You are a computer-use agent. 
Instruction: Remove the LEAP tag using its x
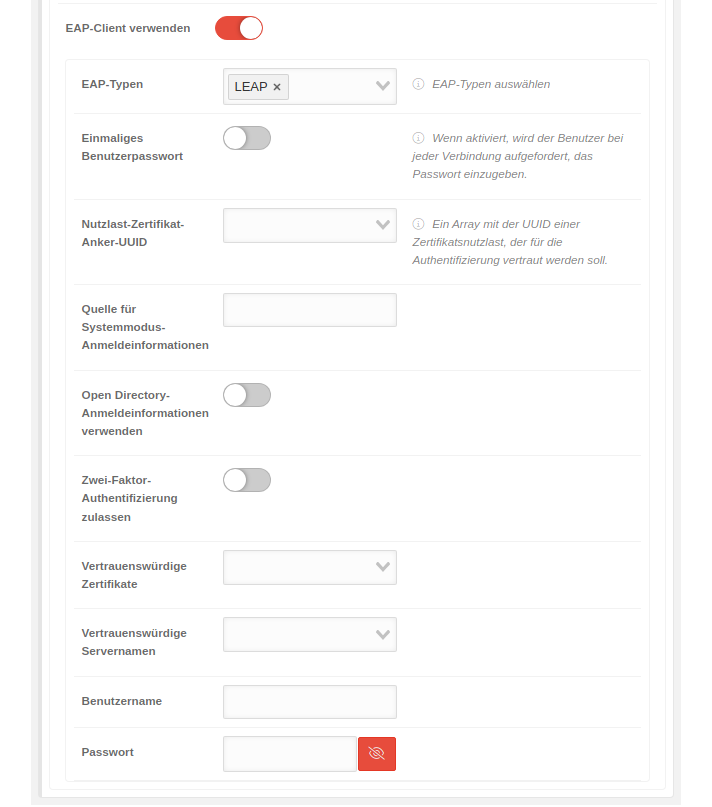coord(277,87)
